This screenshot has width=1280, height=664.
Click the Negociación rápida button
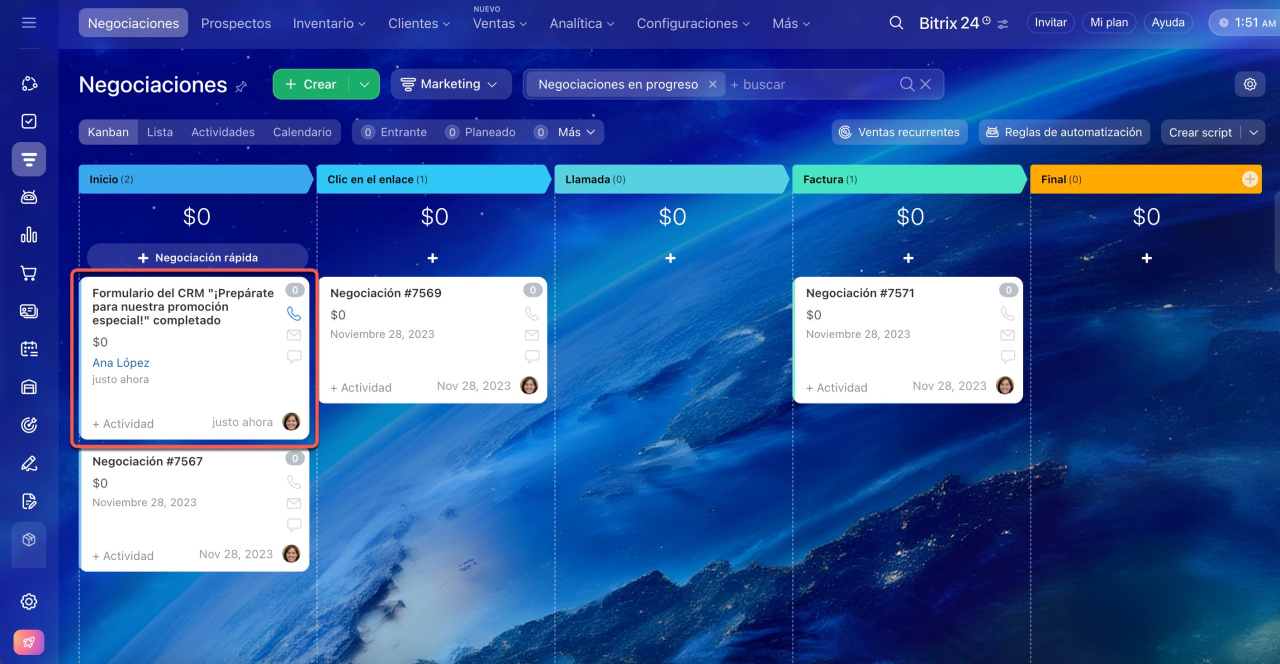(x=197, y=258)
